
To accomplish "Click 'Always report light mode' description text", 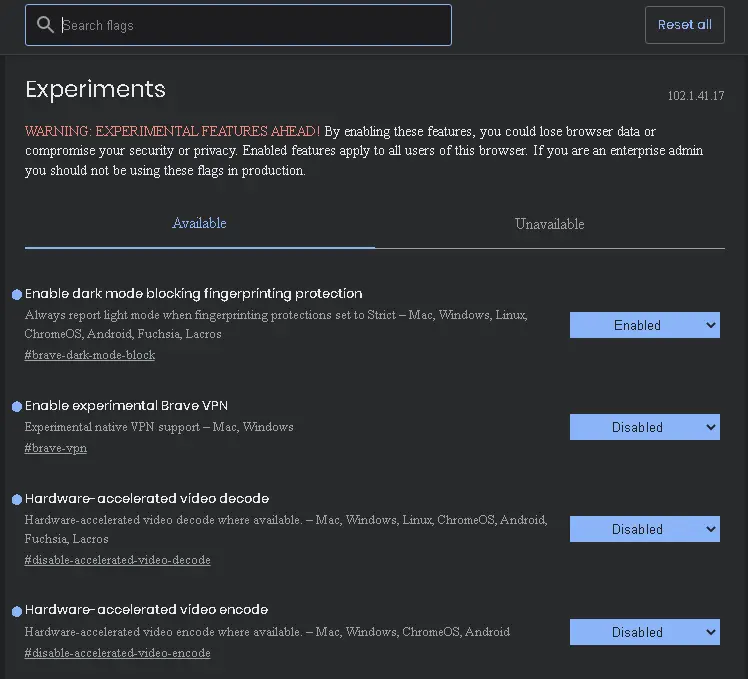I will coord(276,324).
